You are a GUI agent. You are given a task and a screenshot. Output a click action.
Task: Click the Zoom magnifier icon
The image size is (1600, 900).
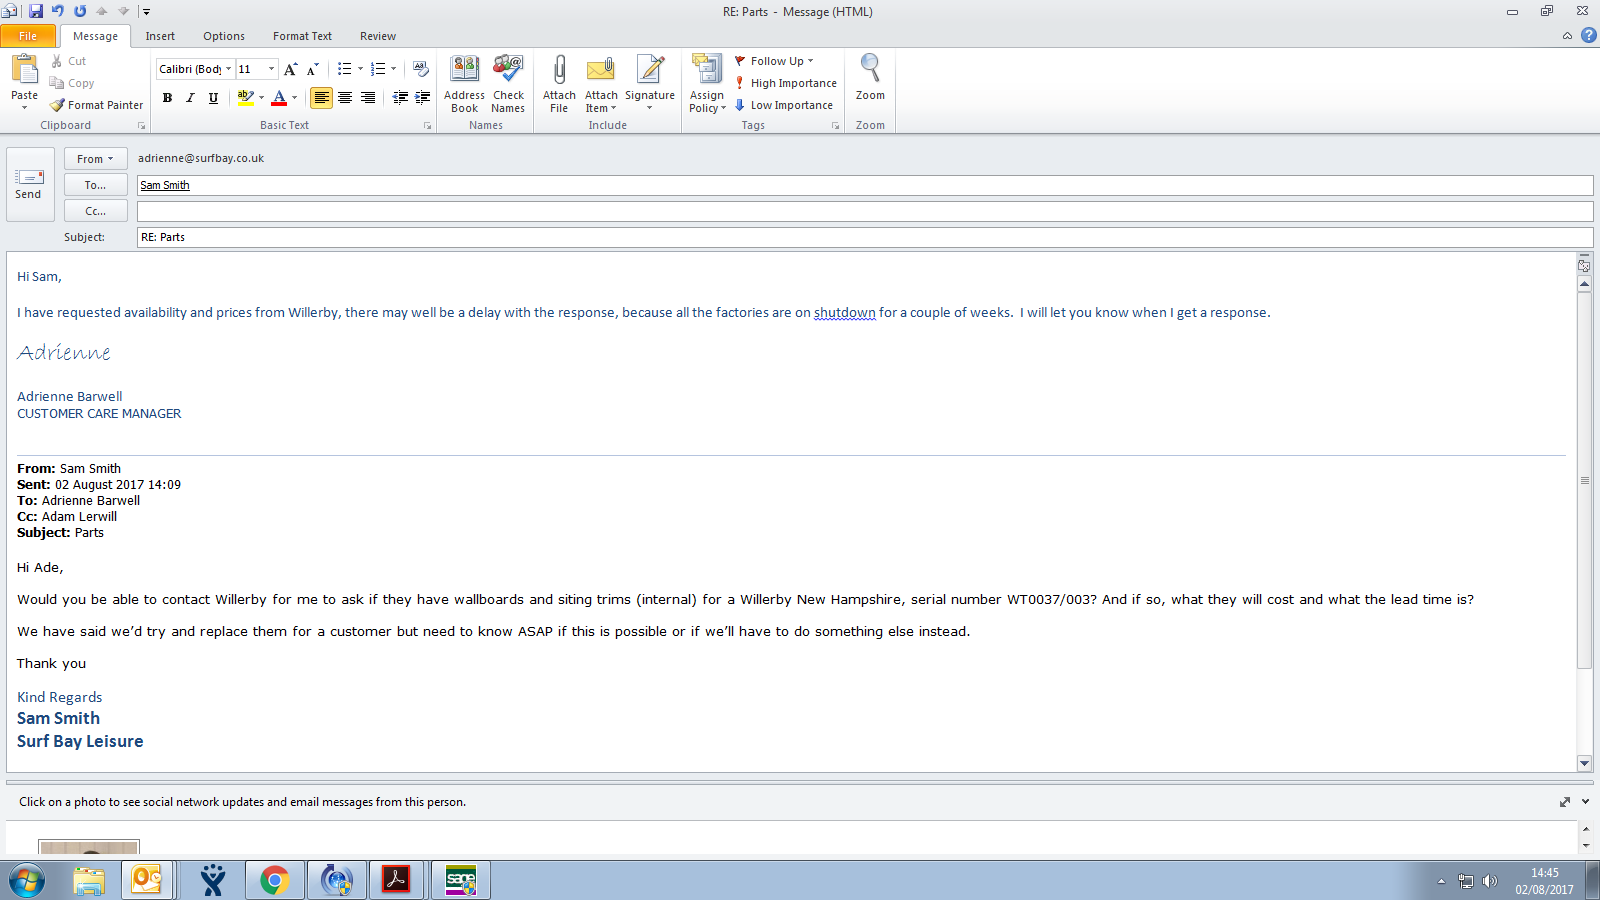point(870,70)
